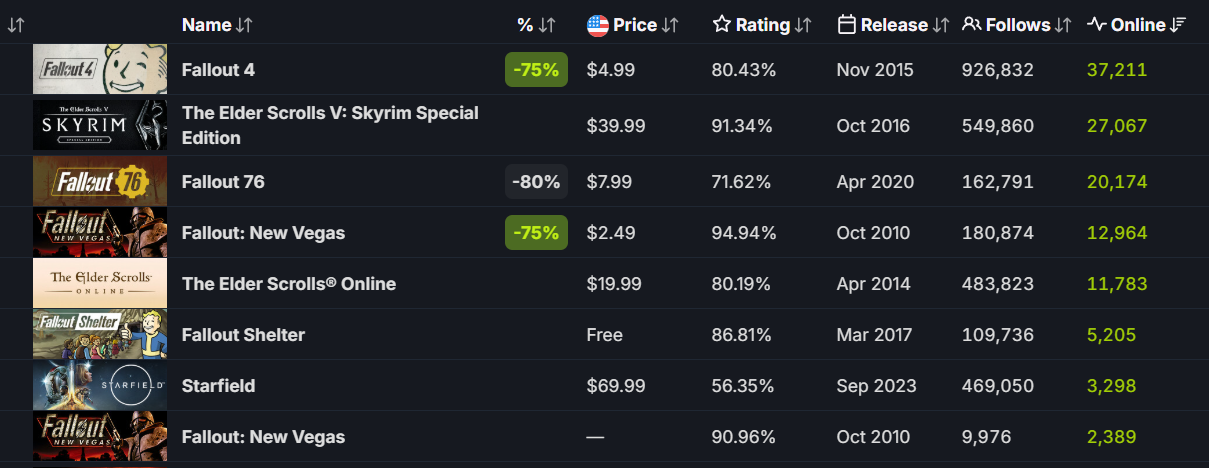Click the pulse icon beside Online

(1097, 25)
